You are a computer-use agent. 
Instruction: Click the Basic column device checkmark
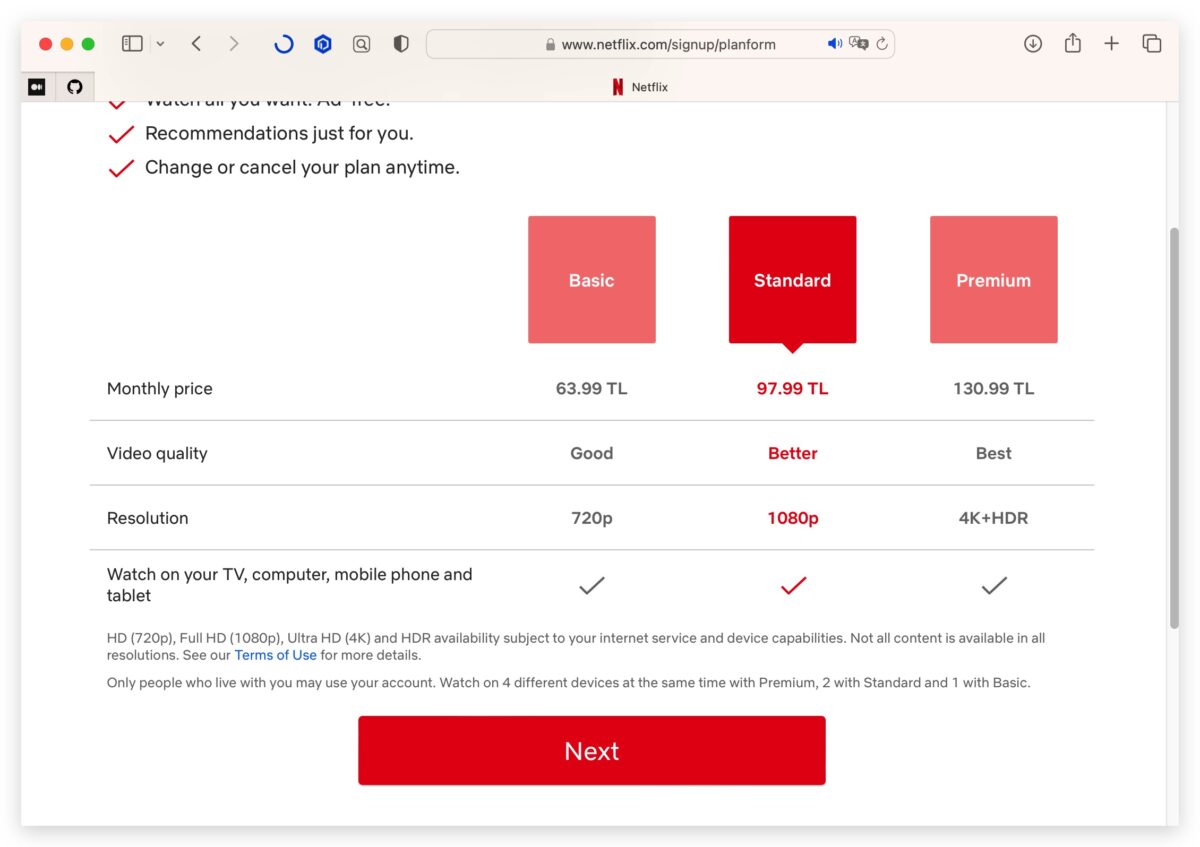click(592, 586)
